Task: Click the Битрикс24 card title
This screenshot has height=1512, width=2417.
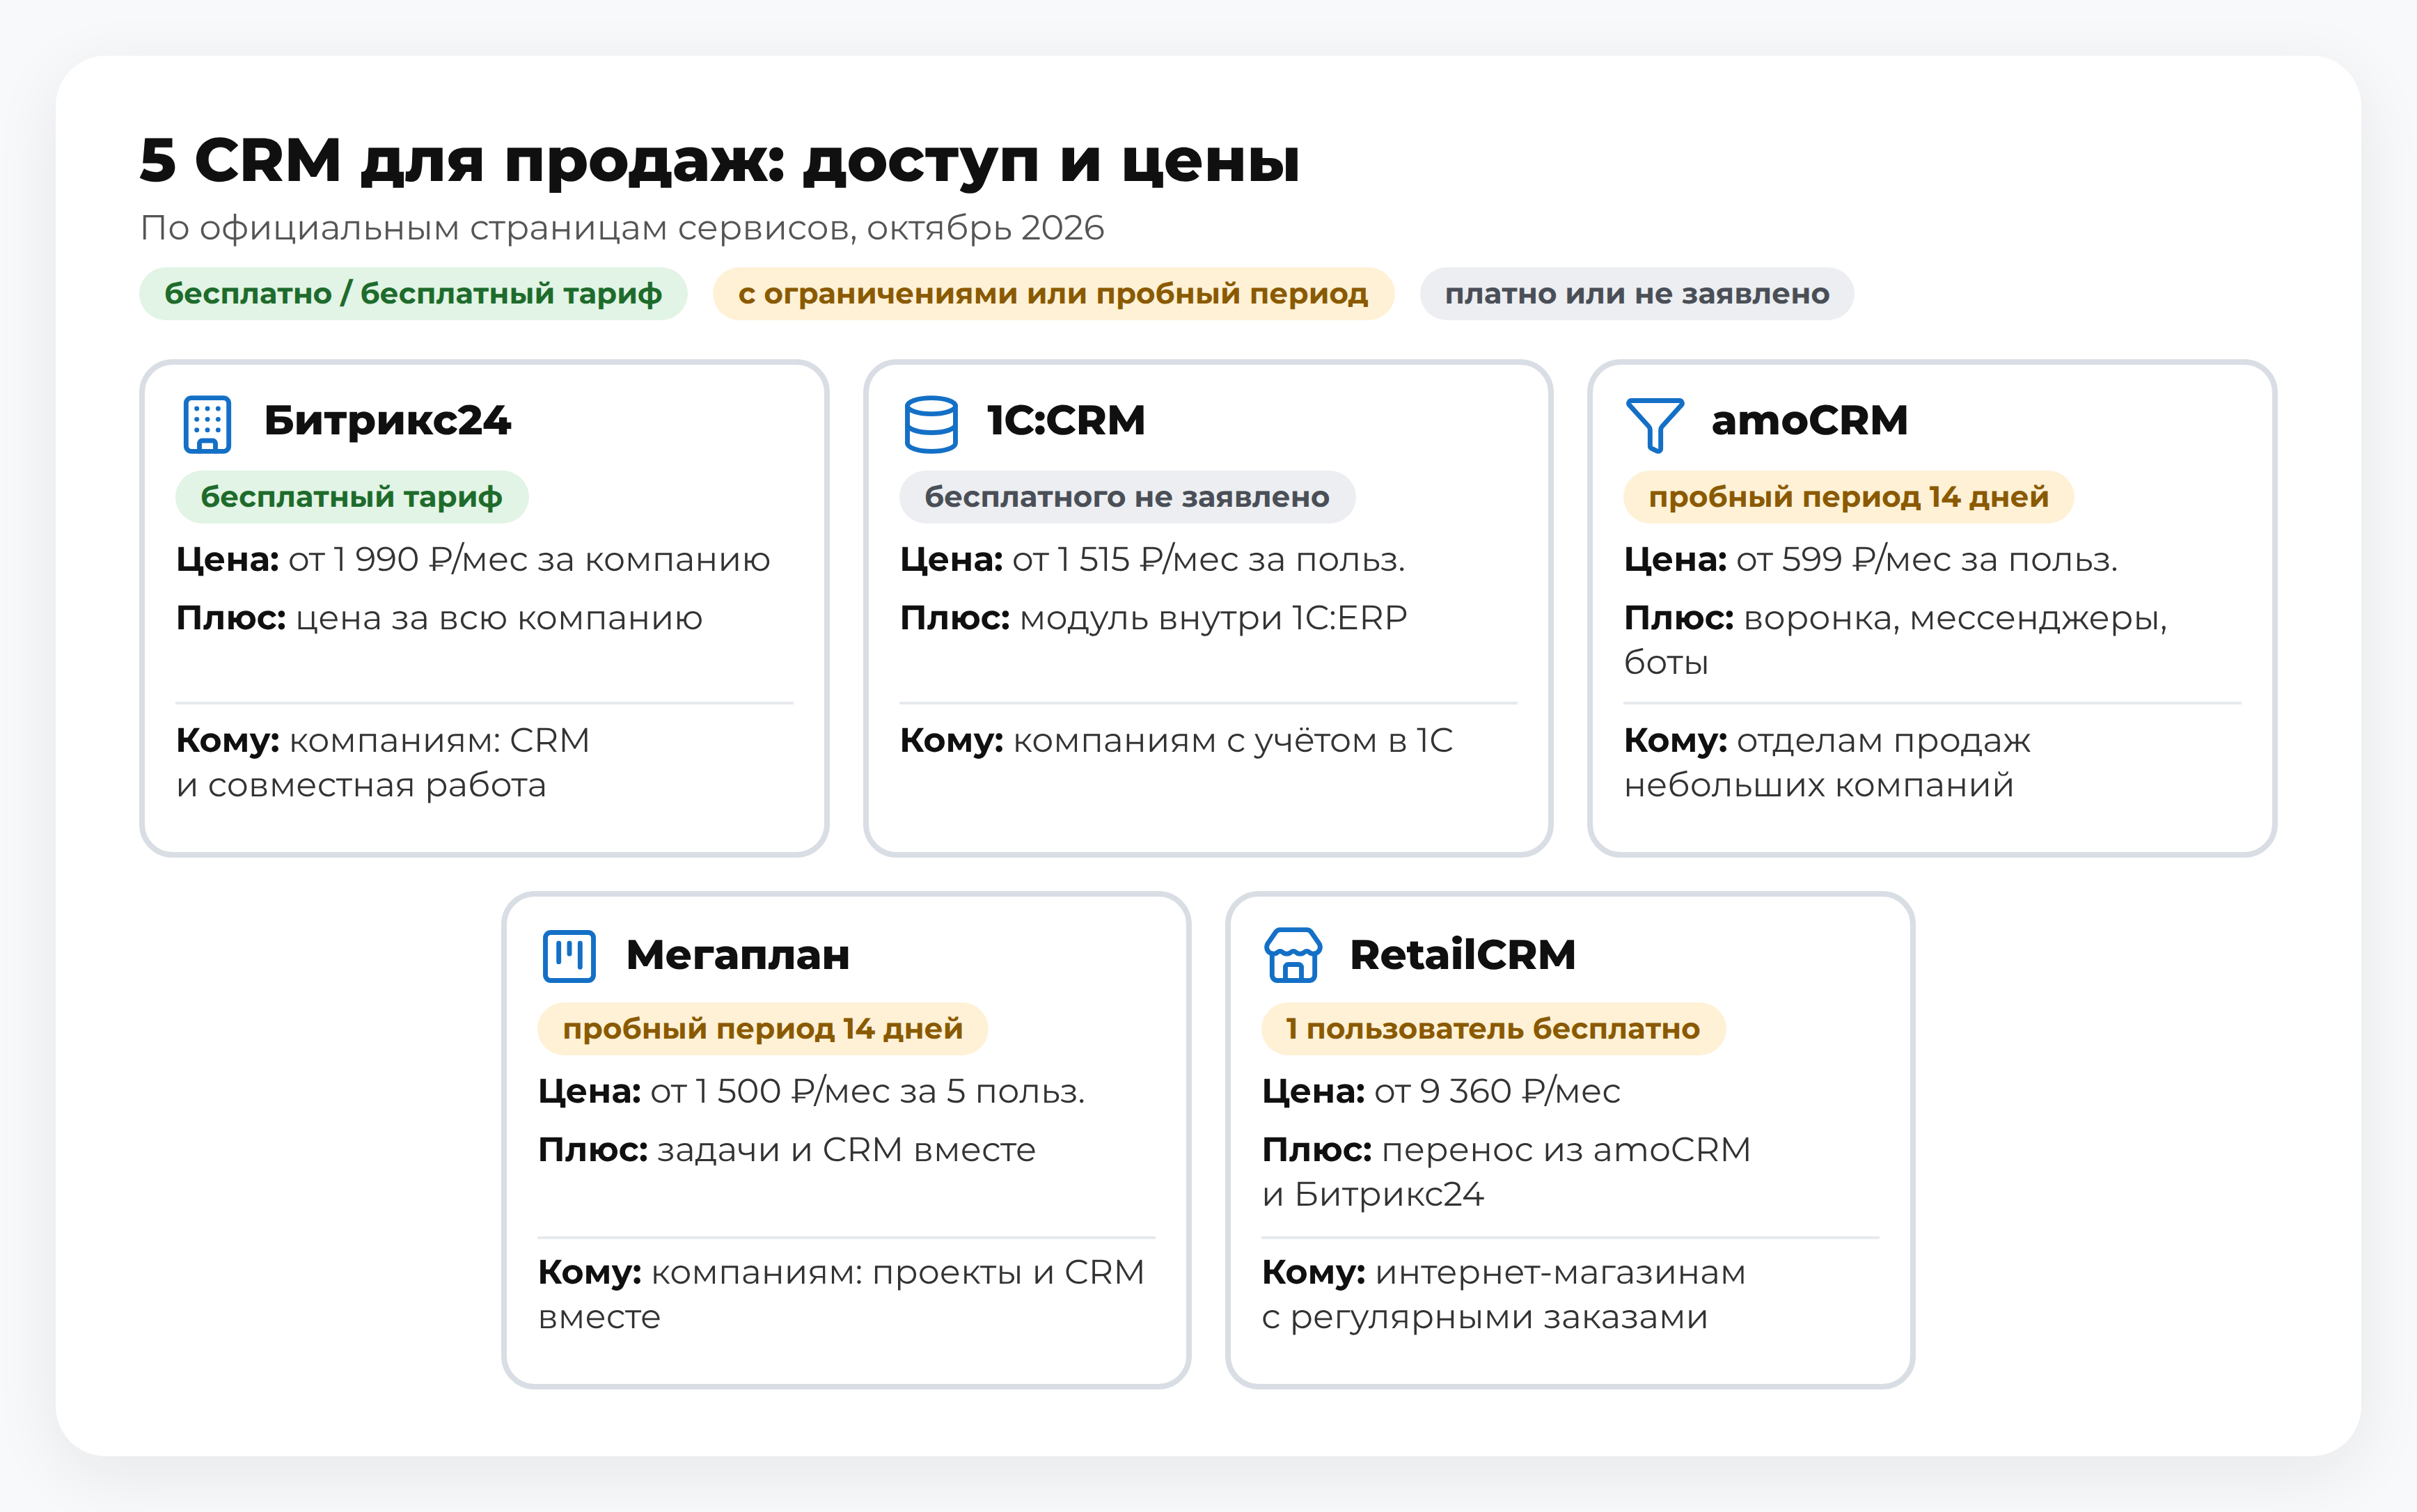Action: [387, 421]
